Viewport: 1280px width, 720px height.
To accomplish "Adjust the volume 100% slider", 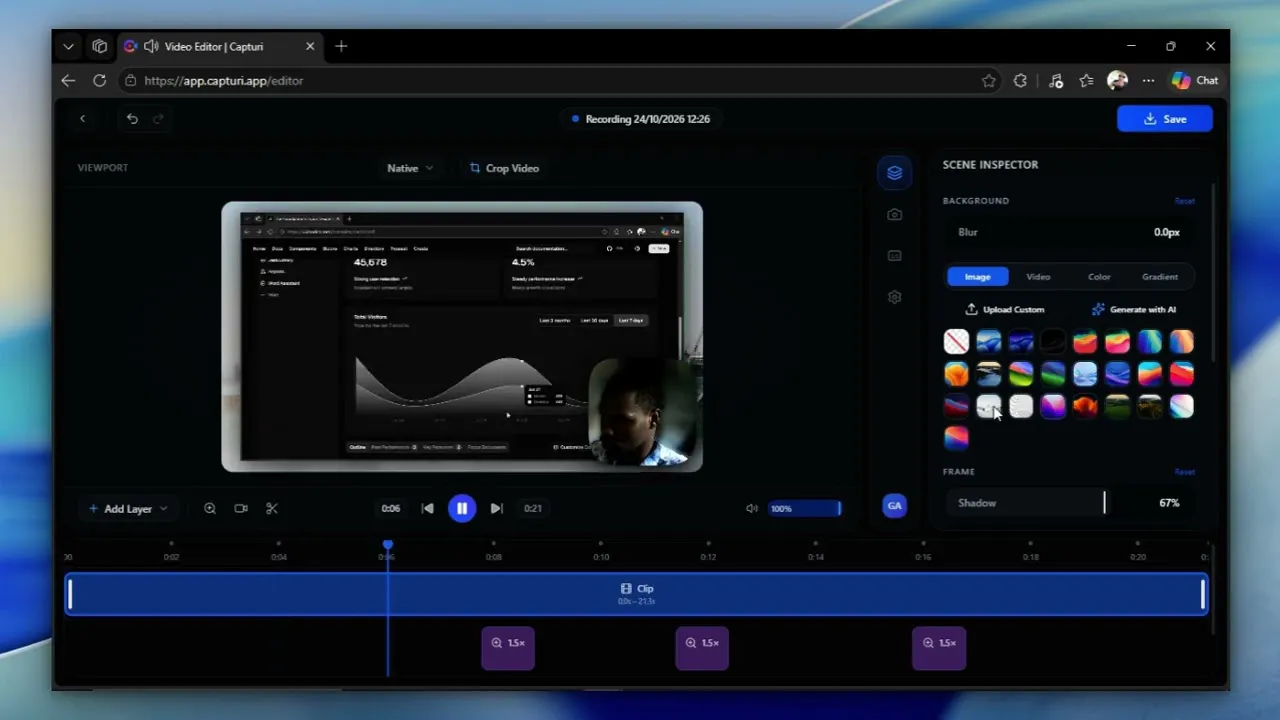I will 804,508.
